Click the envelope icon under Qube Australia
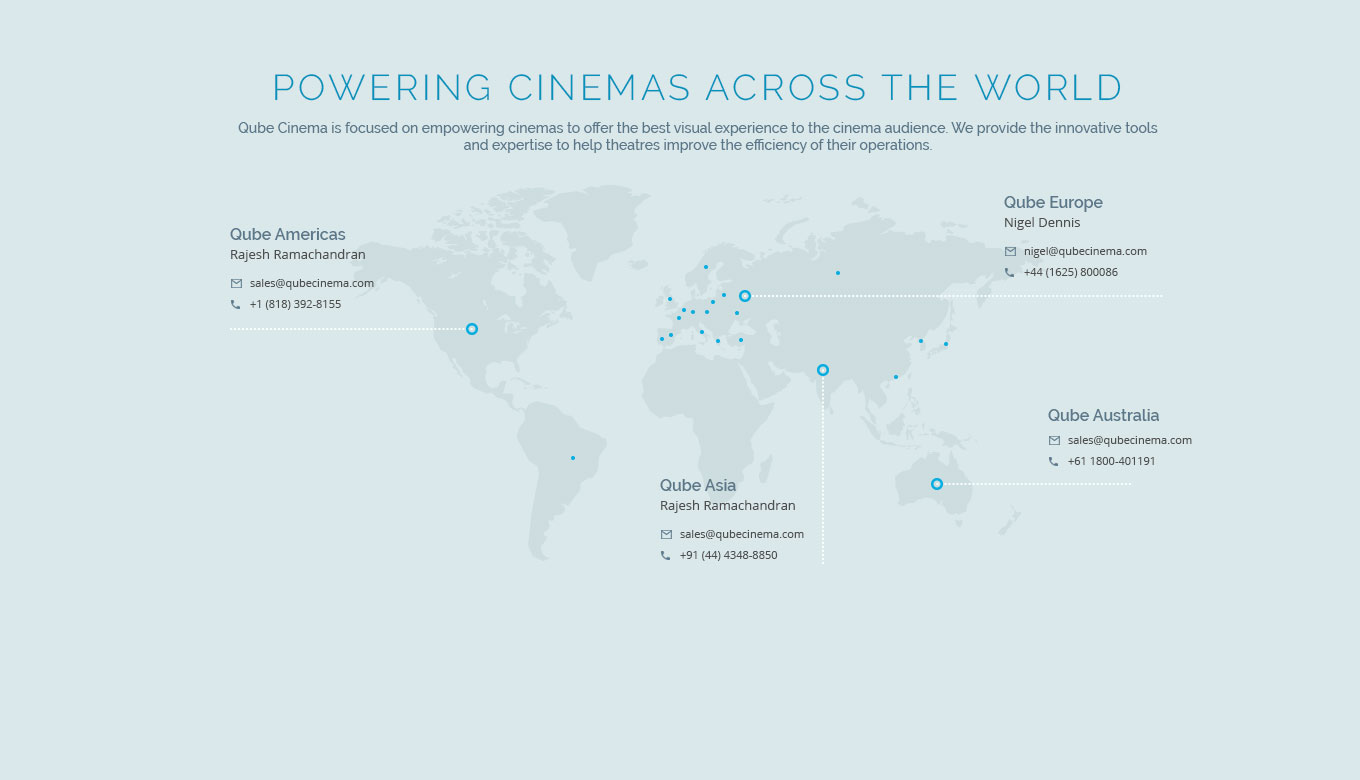The height and width of the screenshot is (780, 1360). 1054,441
